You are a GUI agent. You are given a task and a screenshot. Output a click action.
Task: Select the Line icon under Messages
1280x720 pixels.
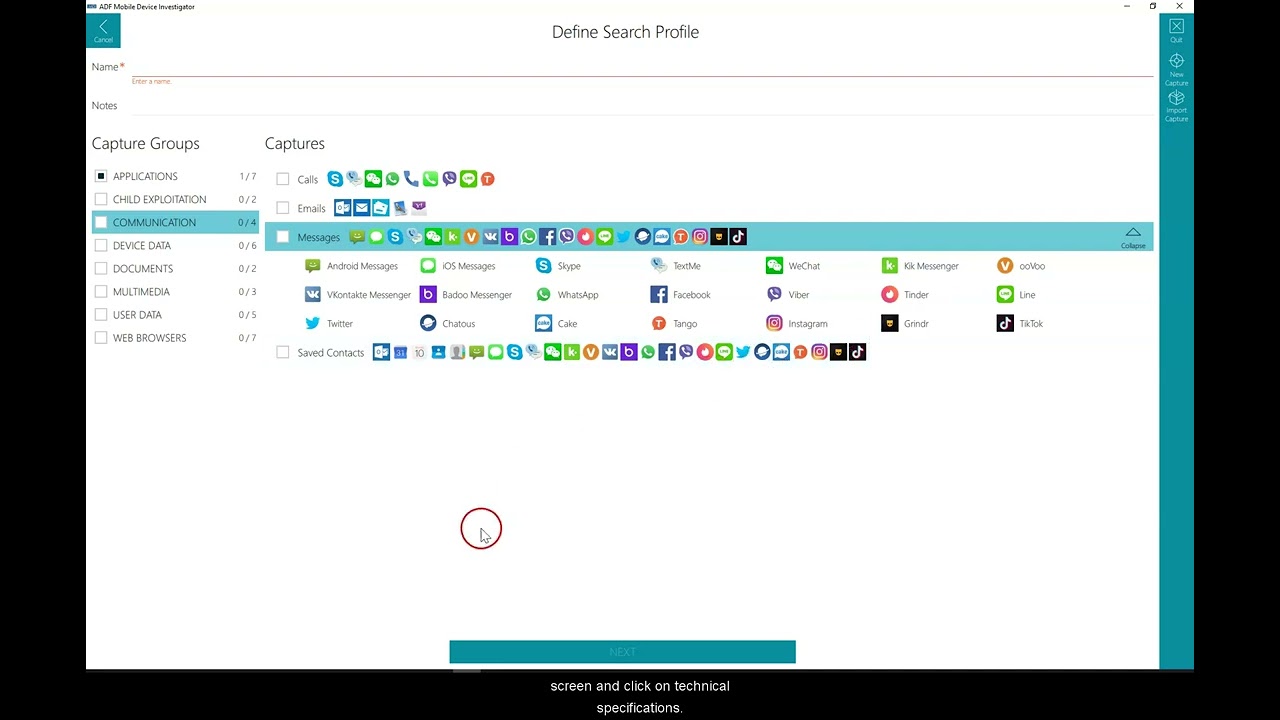(1005, 295)
